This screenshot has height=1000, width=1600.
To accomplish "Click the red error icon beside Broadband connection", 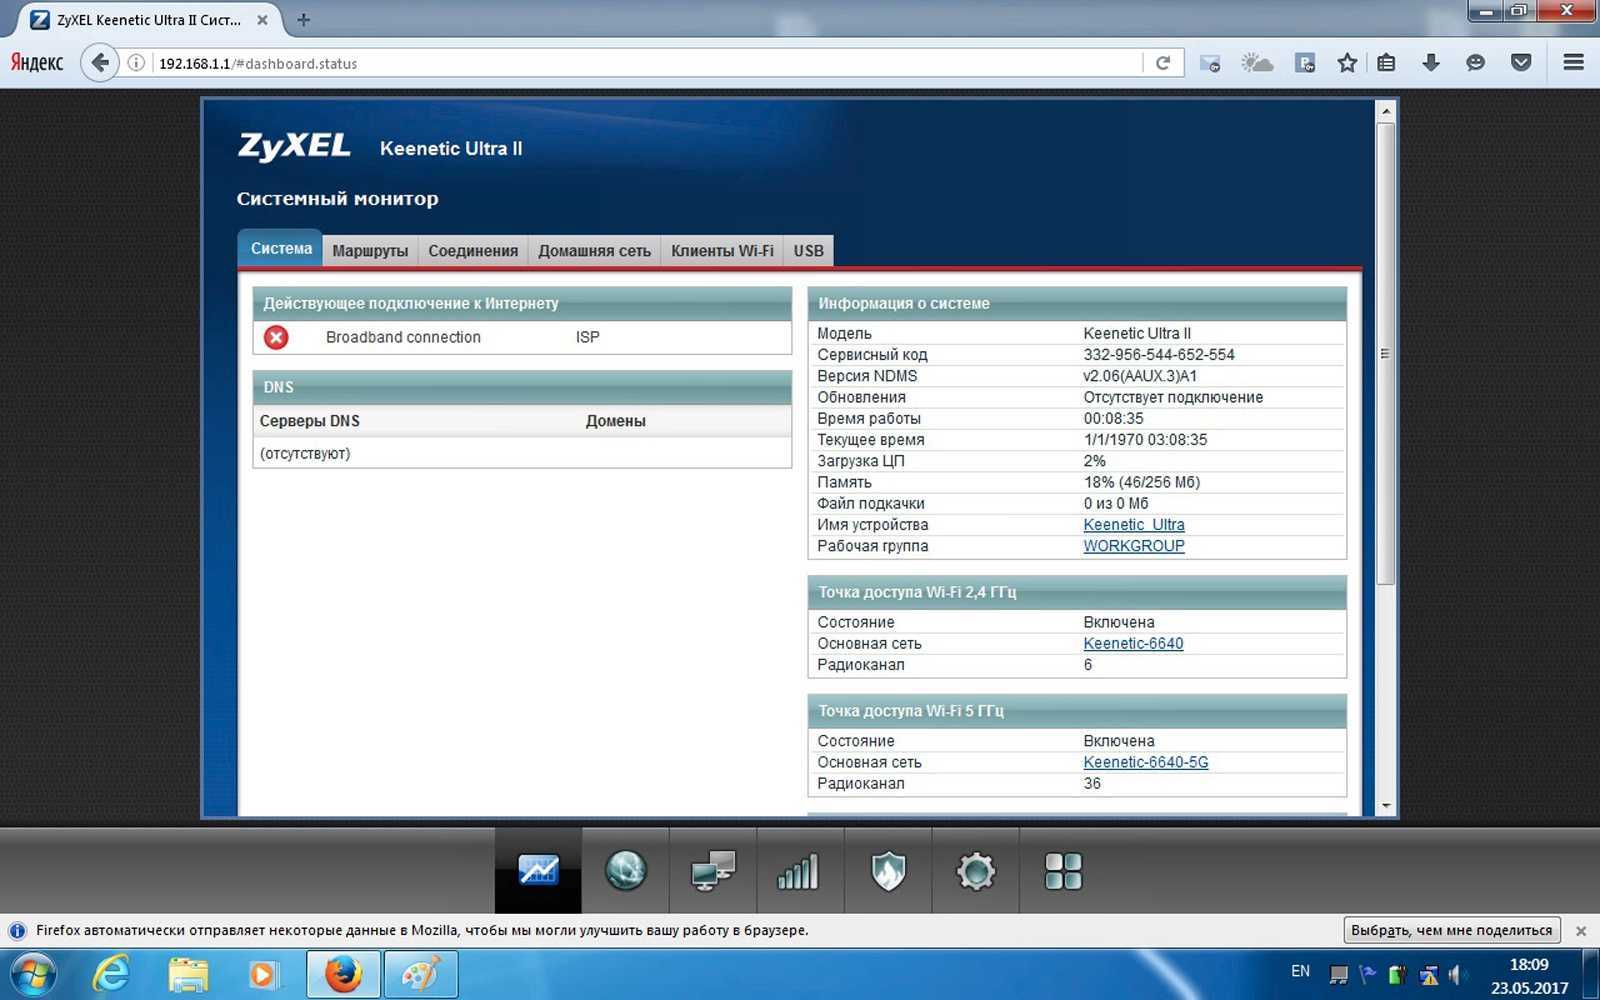I will coord(276,337).
